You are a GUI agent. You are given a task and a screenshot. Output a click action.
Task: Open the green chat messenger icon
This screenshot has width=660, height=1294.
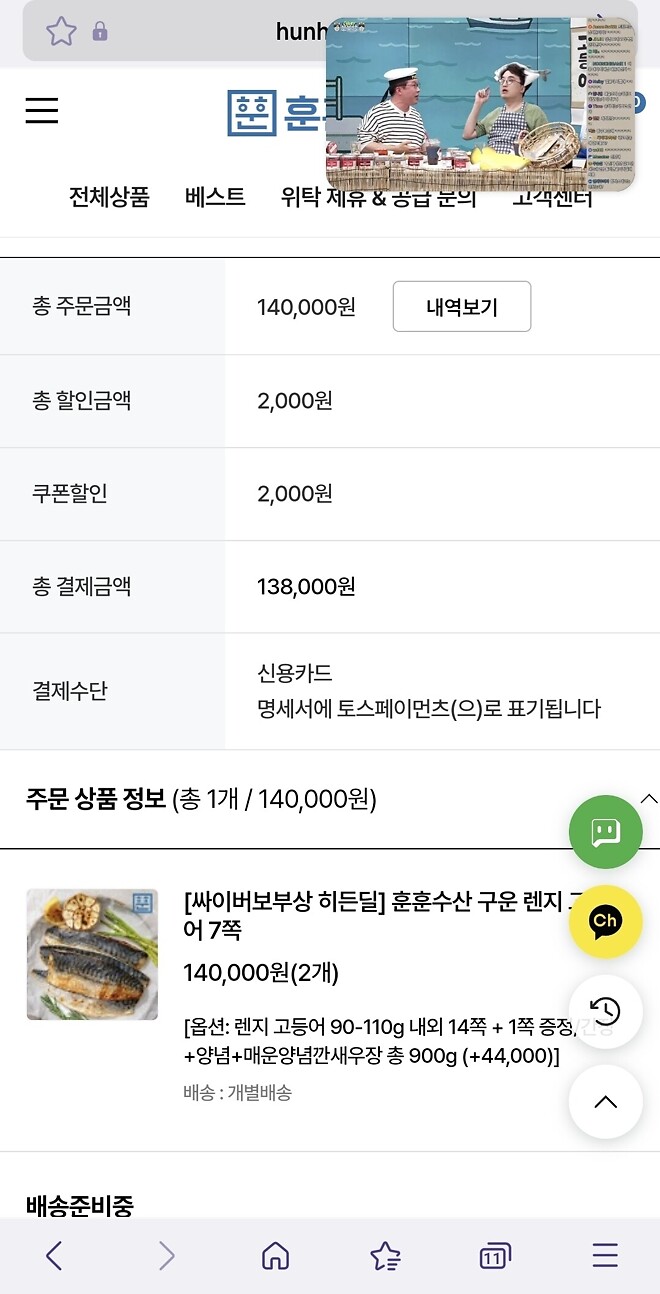point(605,832)
